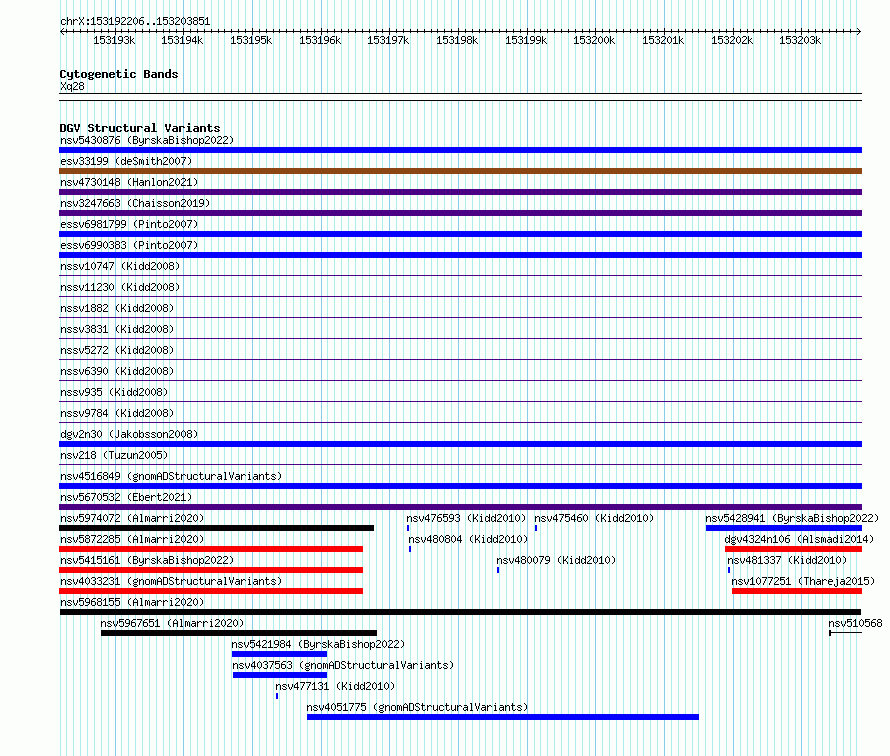This screenshot has height=756, width=890.
Task: Click the nsv477131 (Kidd2010) small blue marker
Action: [x=277, y=696]
